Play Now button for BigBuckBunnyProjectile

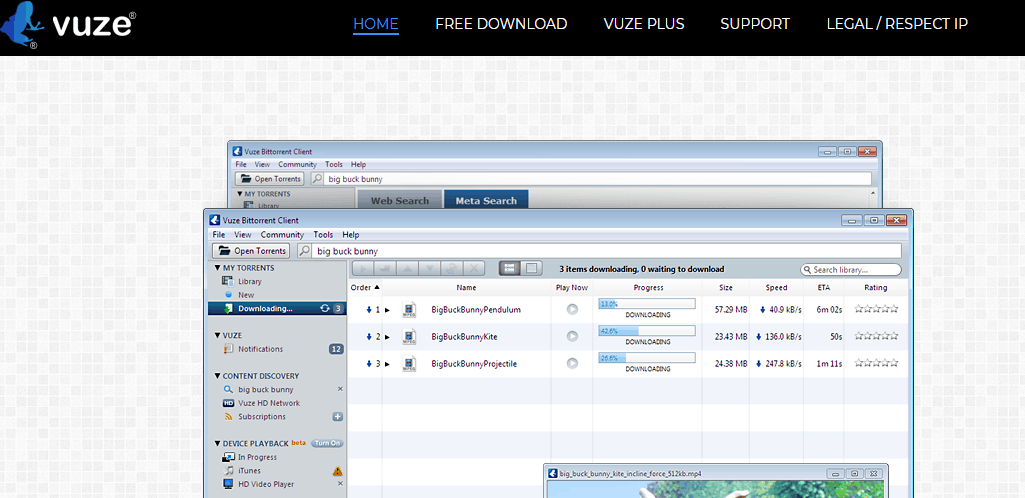point(572,363)
